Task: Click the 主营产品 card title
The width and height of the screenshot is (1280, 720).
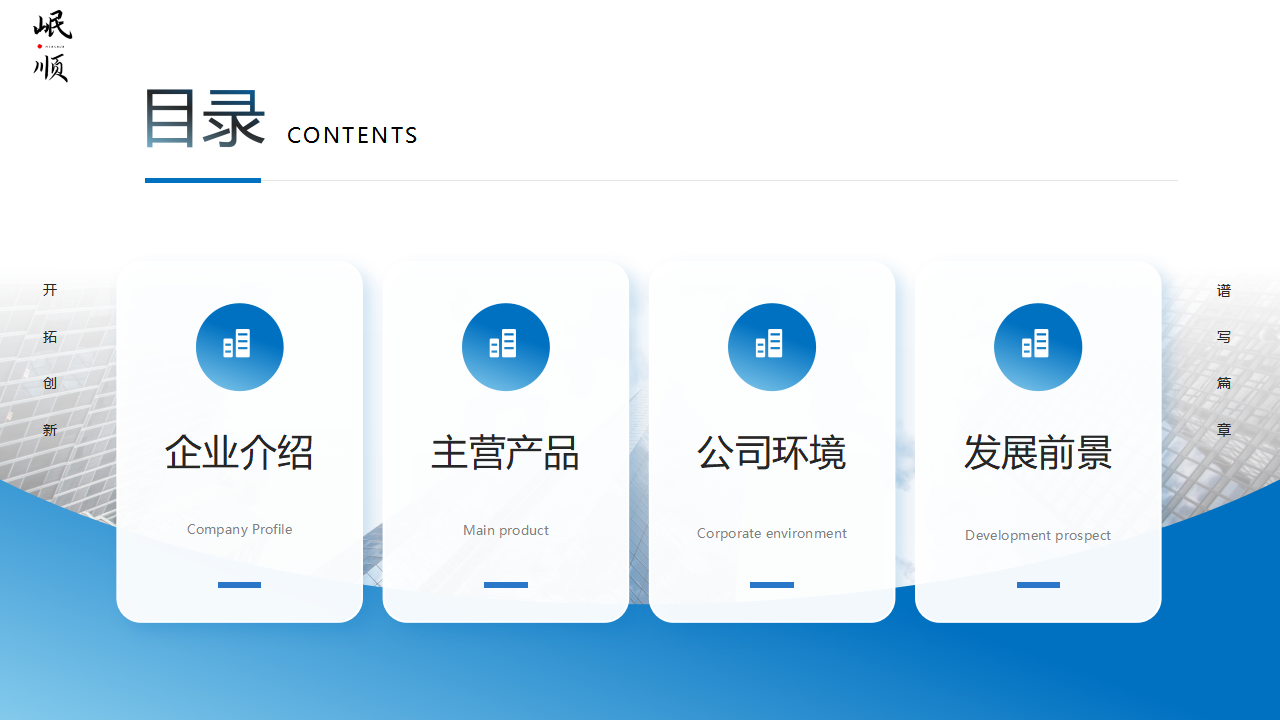Action: [505, 451]
